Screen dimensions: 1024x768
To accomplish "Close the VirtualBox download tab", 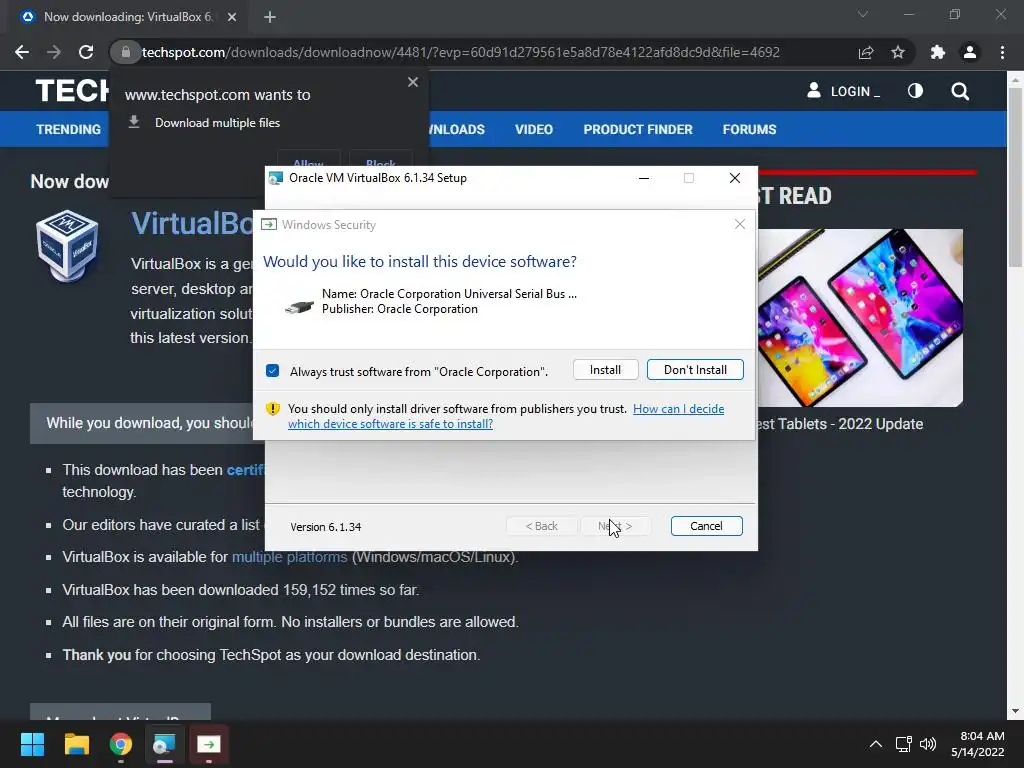I will click(x=232, y=17).
